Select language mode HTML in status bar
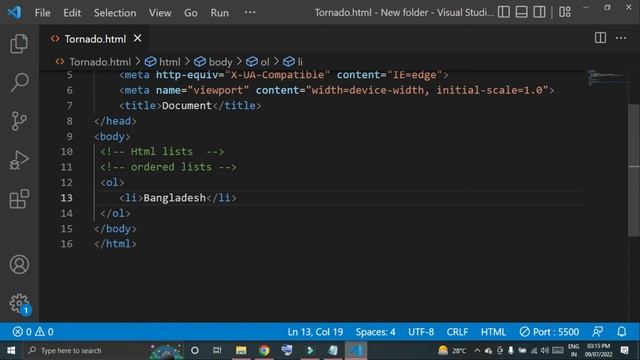 coord(493,332)
